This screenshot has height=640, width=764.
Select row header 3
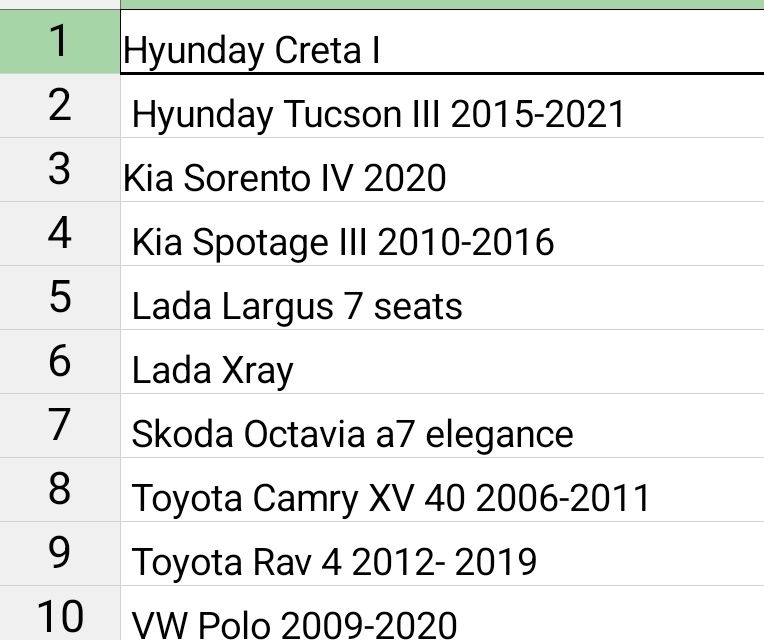point(60,169)
